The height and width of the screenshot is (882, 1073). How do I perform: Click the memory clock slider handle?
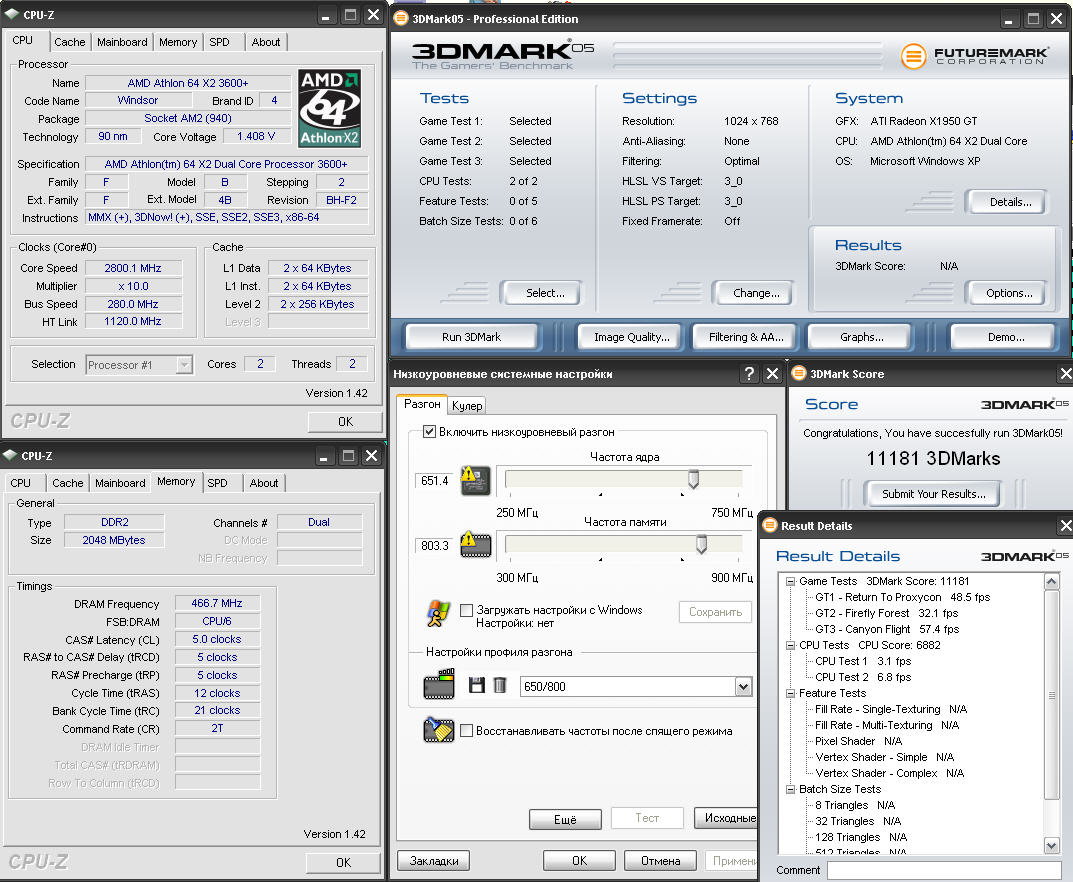(x=701, y=544)
